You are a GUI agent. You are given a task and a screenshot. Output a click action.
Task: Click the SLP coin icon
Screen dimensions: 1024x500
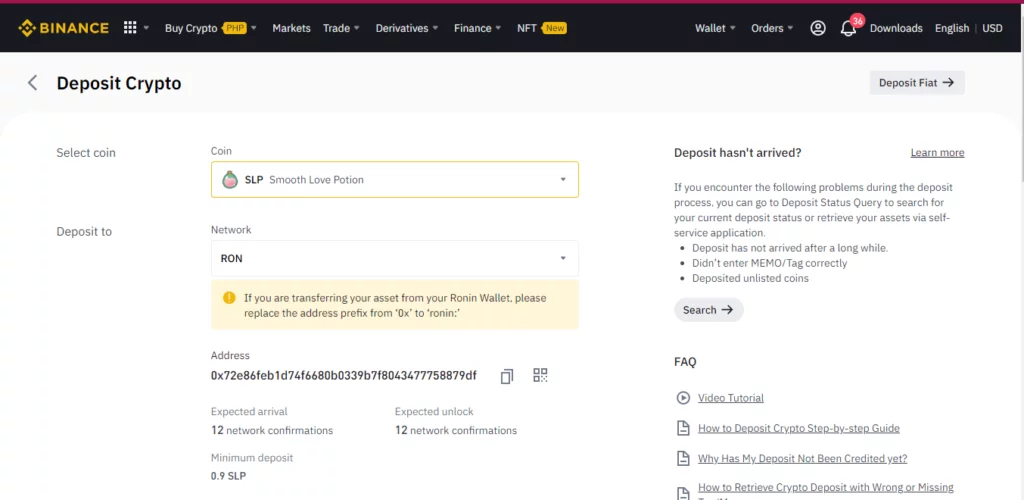coord(230,180)
